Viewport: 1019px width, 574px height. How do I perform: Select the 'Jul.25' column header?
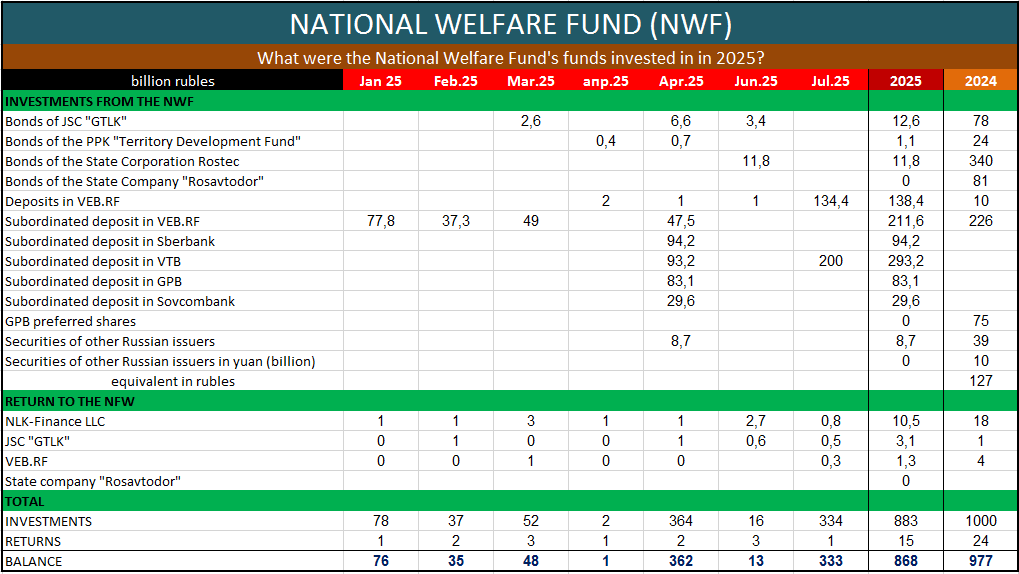tap(831, 81)
